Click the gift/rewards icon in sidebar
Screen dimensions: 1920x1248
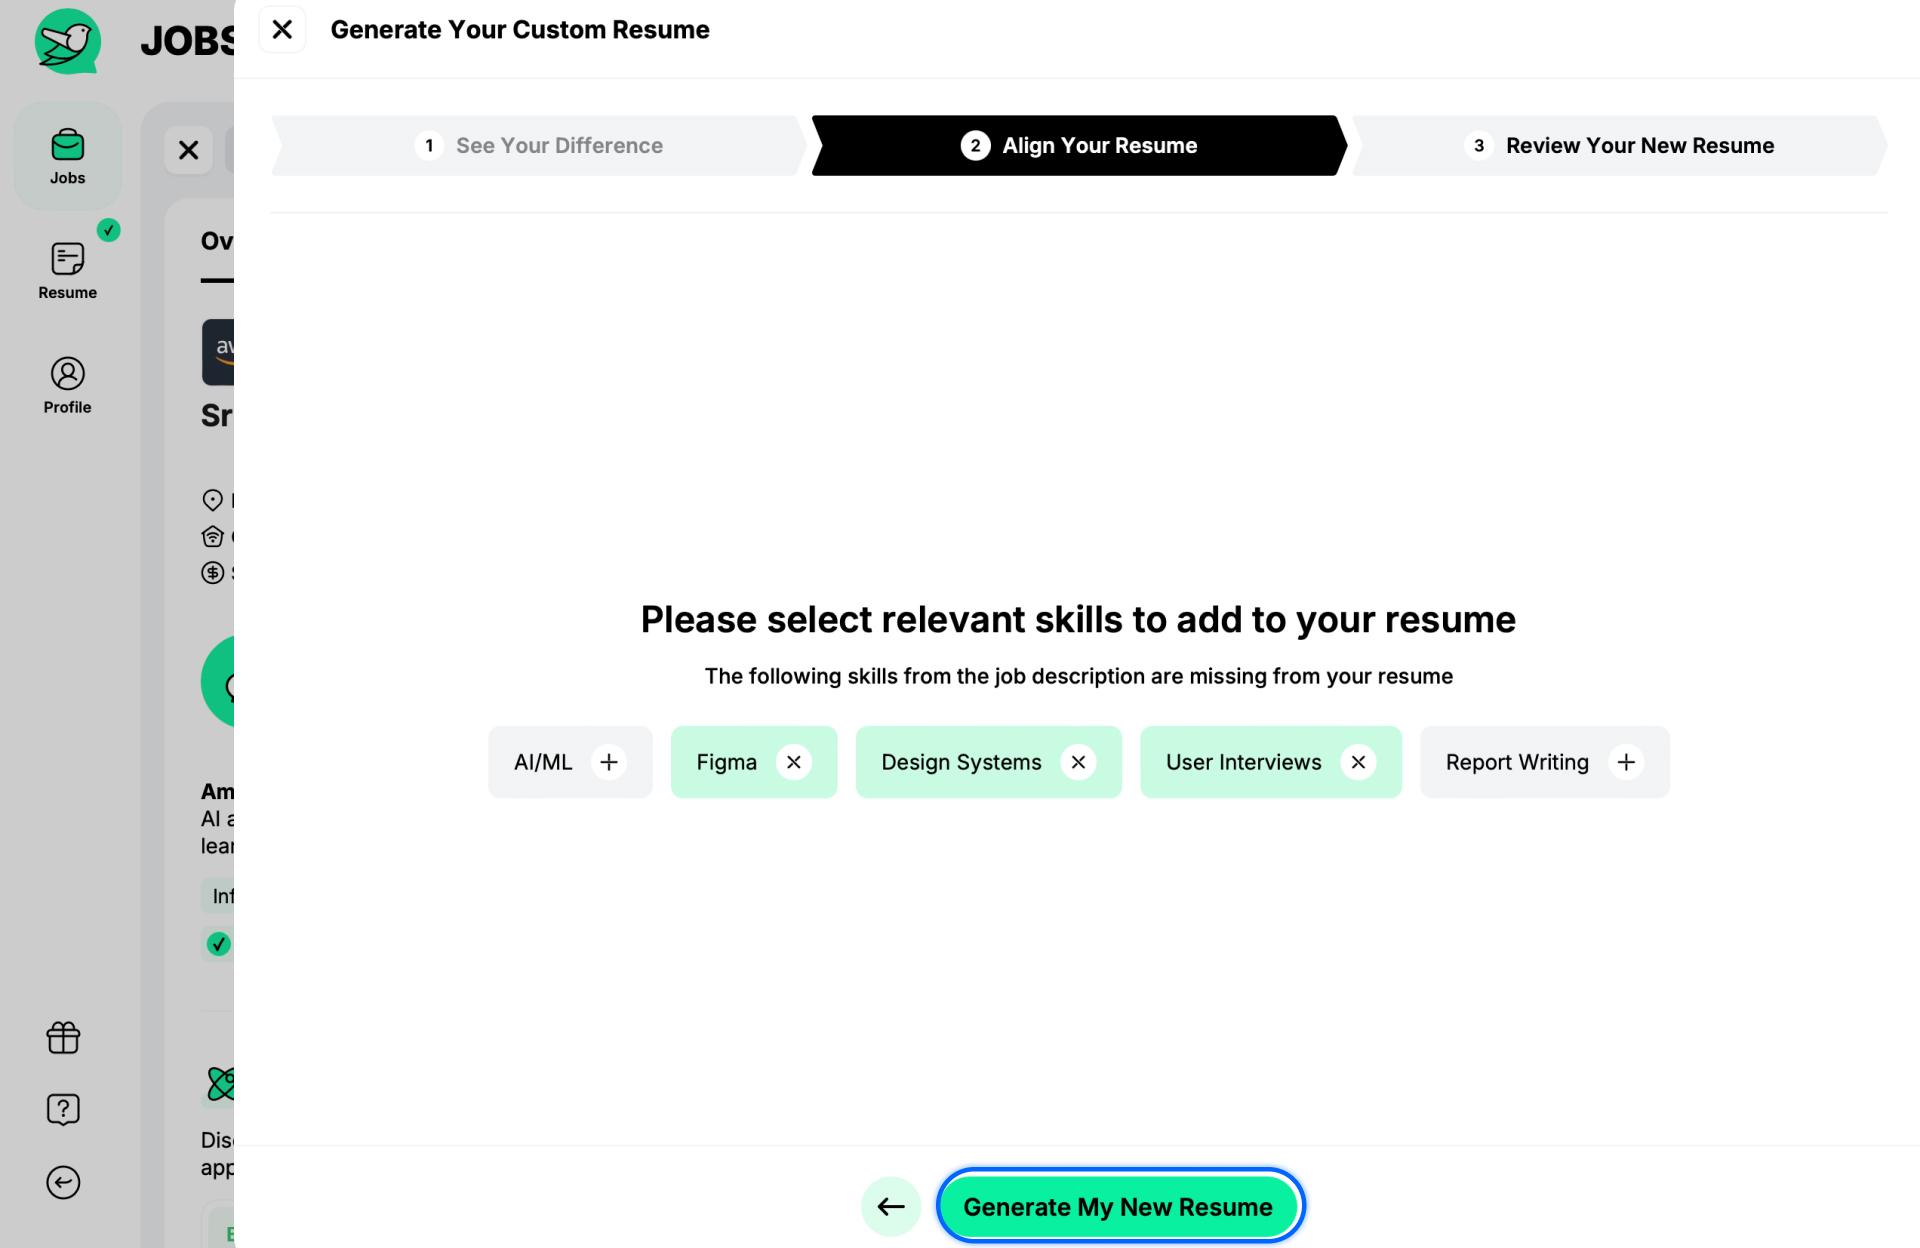64,1037
